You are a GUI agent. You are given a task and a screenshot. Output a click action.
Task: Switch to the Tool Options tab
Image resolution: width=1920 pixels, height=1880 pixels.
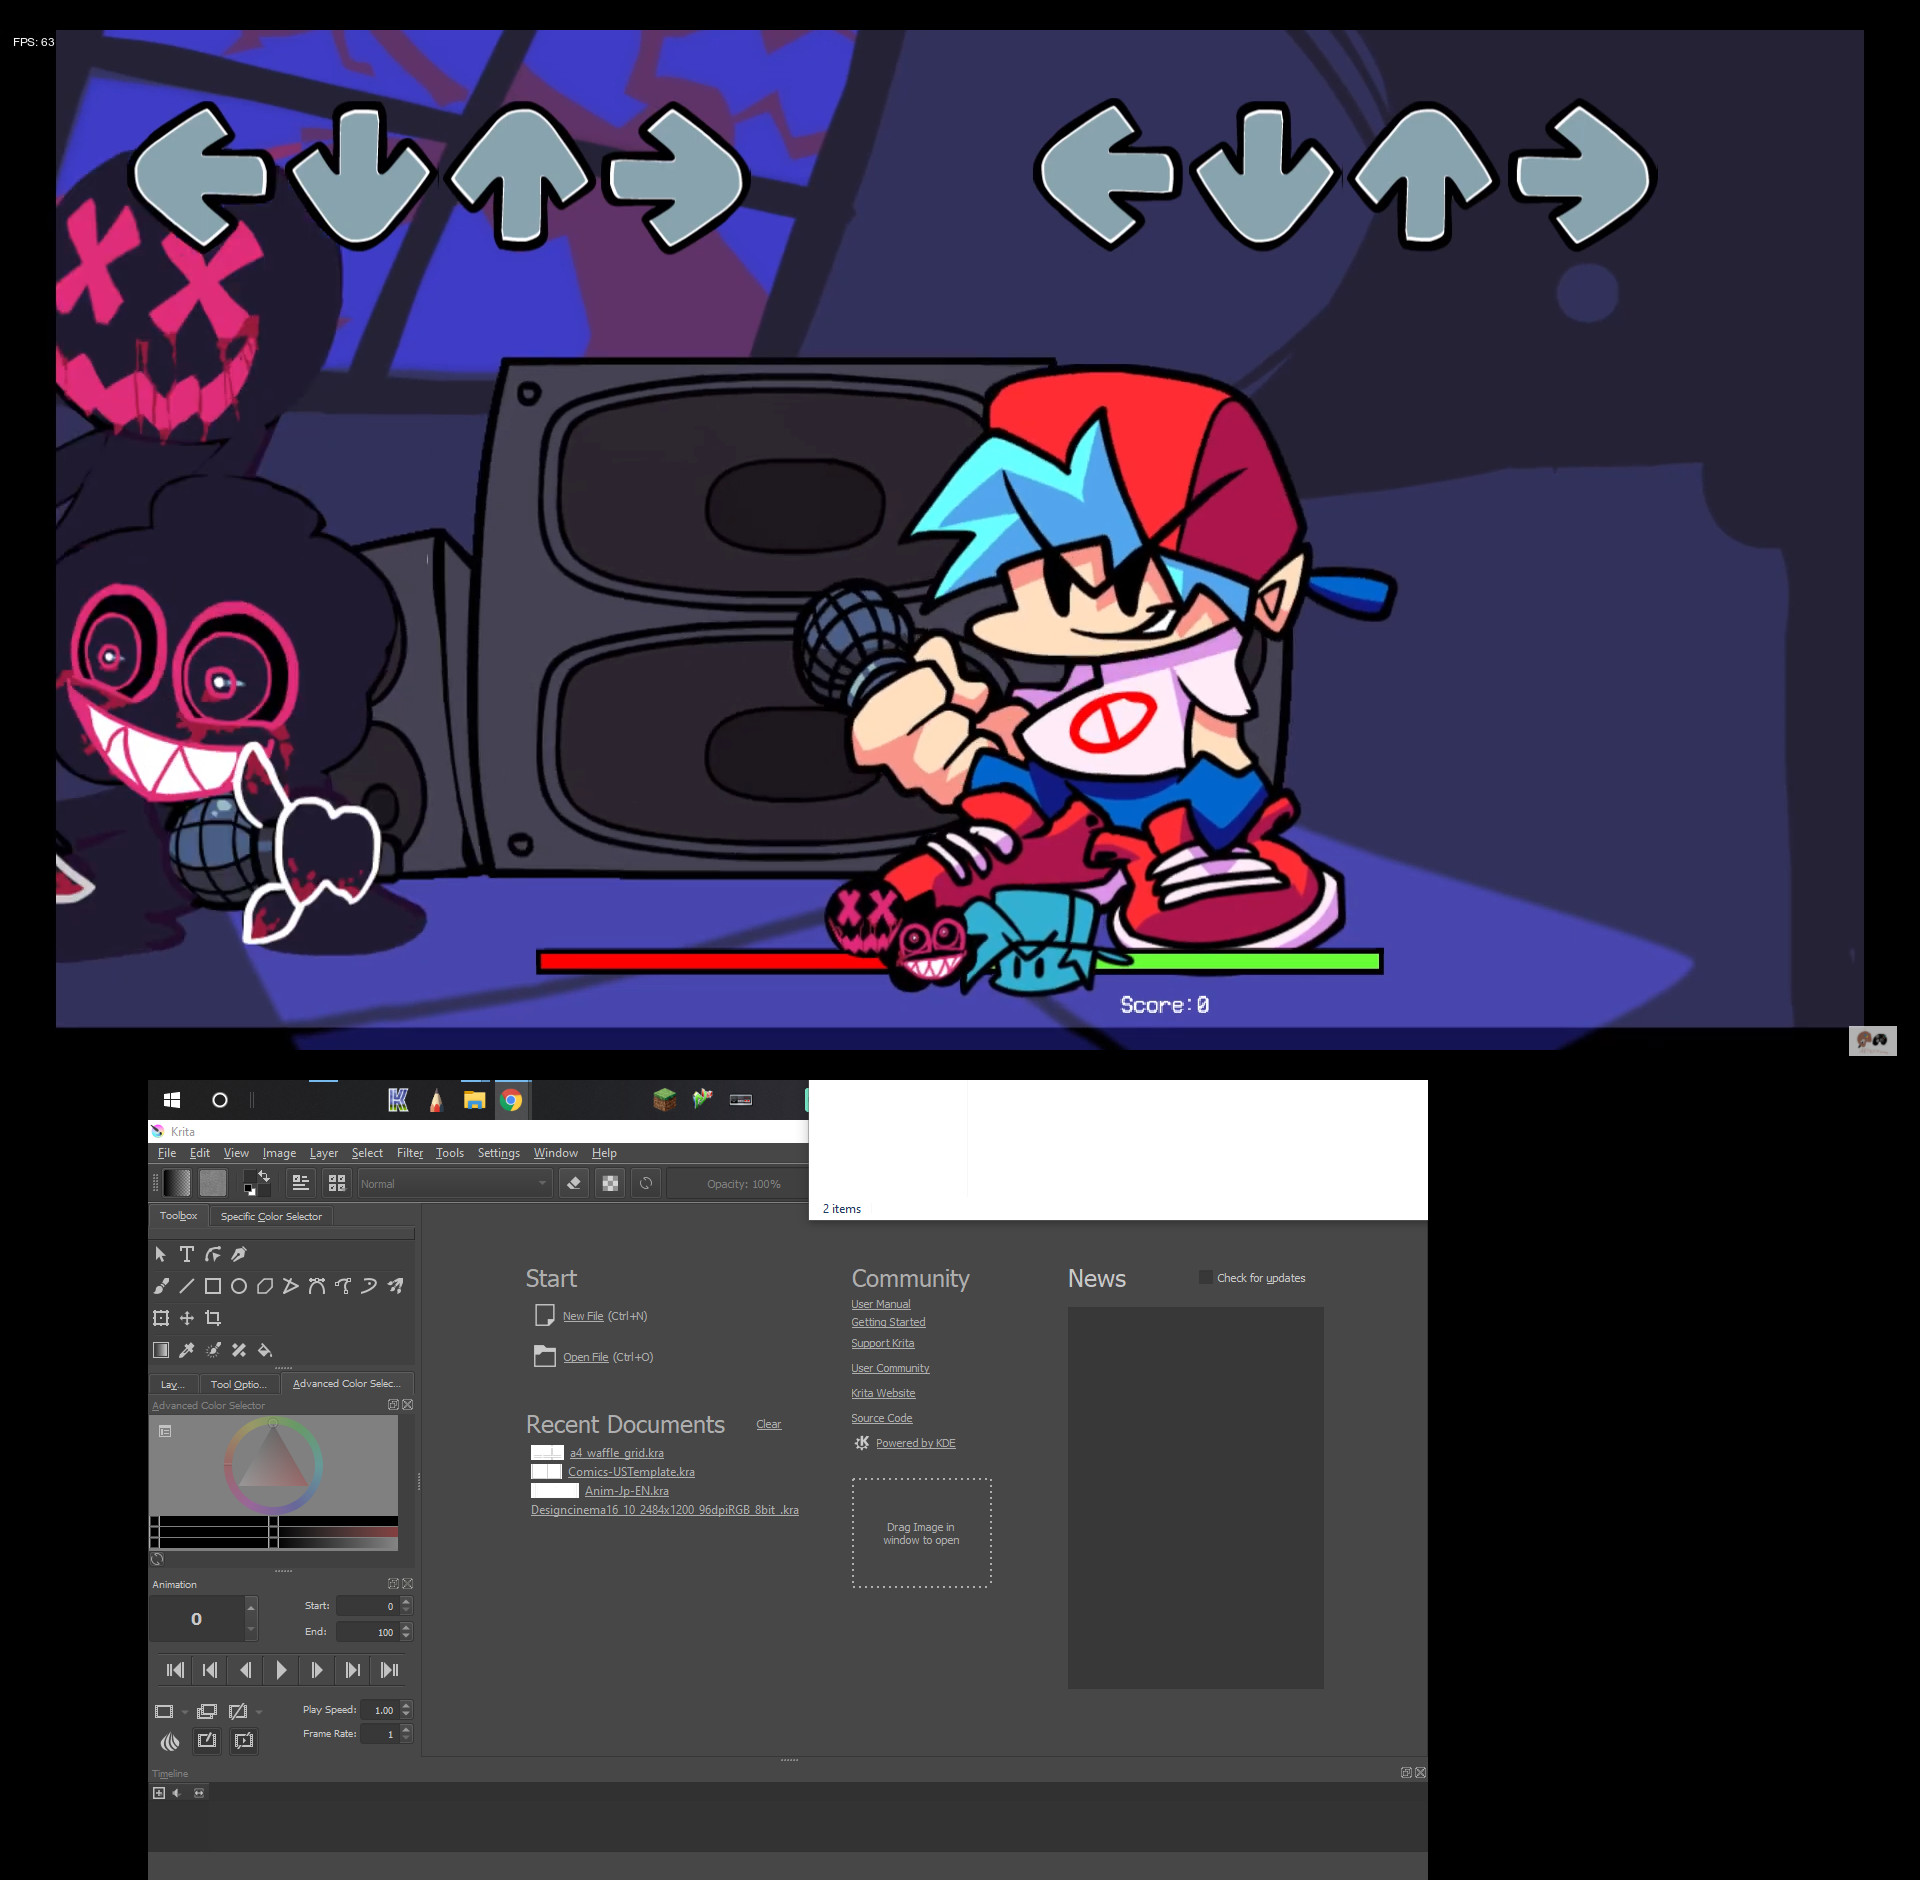pyautogui.click(x=238, y=1384)
